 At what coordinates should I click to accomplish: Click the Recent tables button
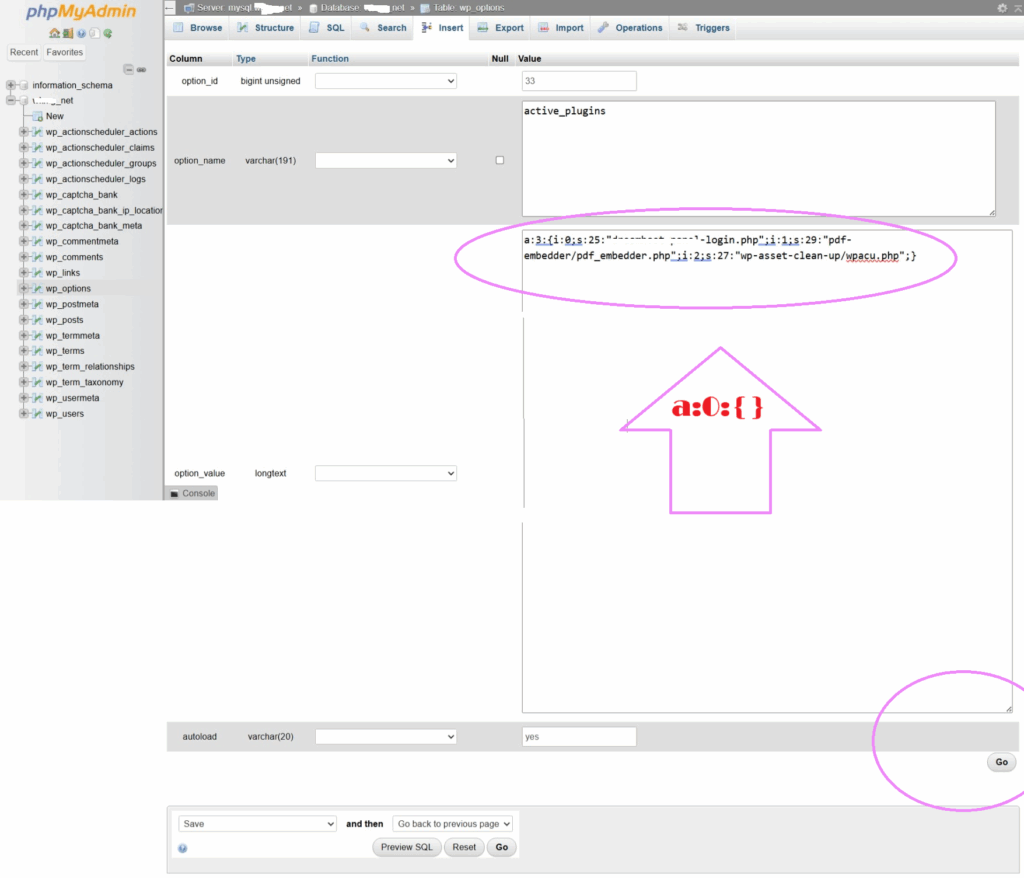(24, 52)
